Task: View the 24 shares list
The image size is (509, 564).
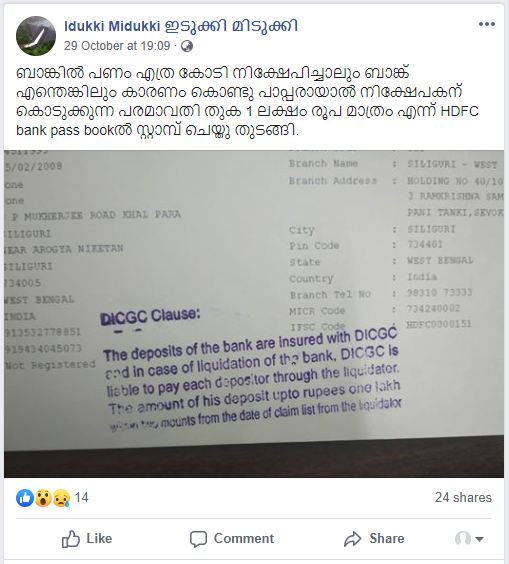Action: point(463,497)
